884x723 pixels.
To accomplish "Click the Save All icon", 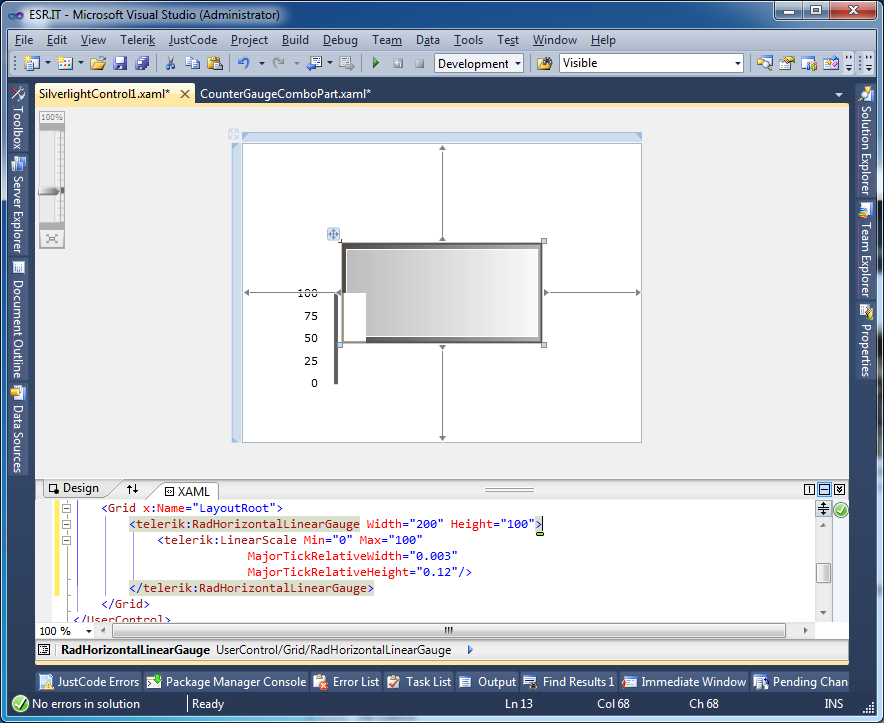I will [x=142, y=63].
